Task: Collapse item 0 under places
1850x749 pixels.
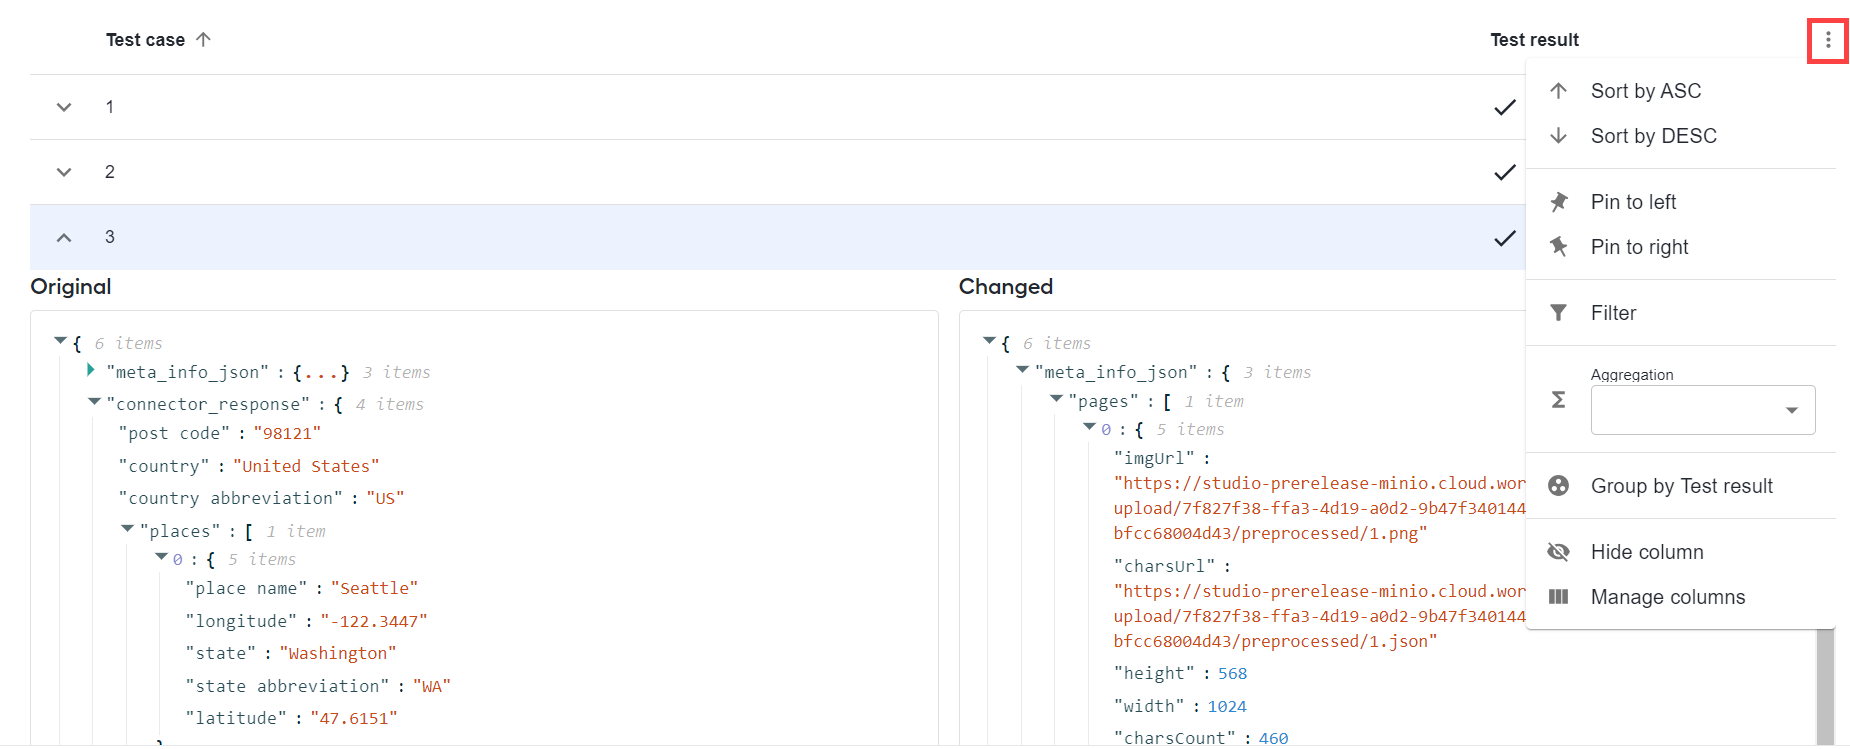Action: tap(161, 557)
